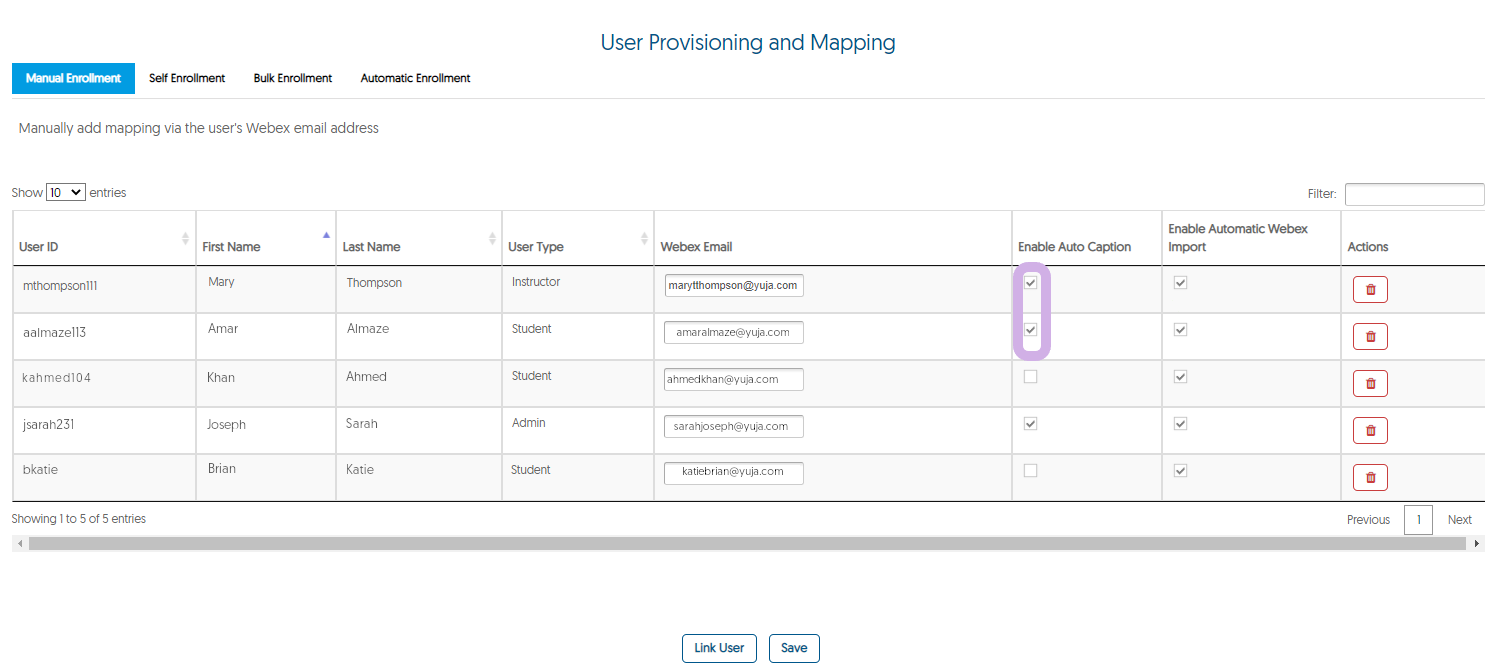Focus the Filter search field
The image size is (1492, 671).
[x=1414, y=194]
